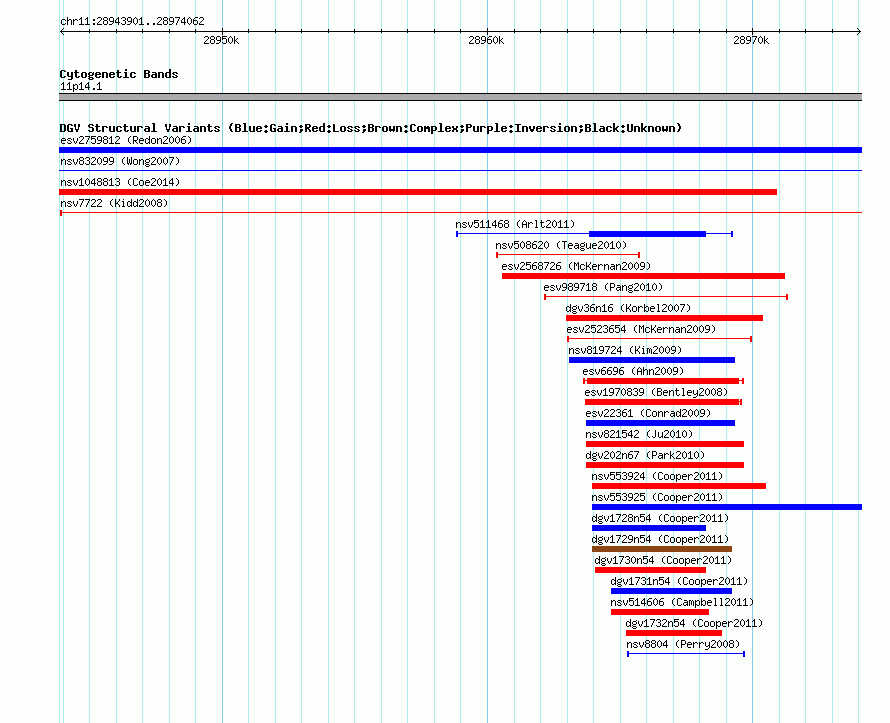
Task: Open esv989718 (Pang2010) variant
Action: pos(603,287)
